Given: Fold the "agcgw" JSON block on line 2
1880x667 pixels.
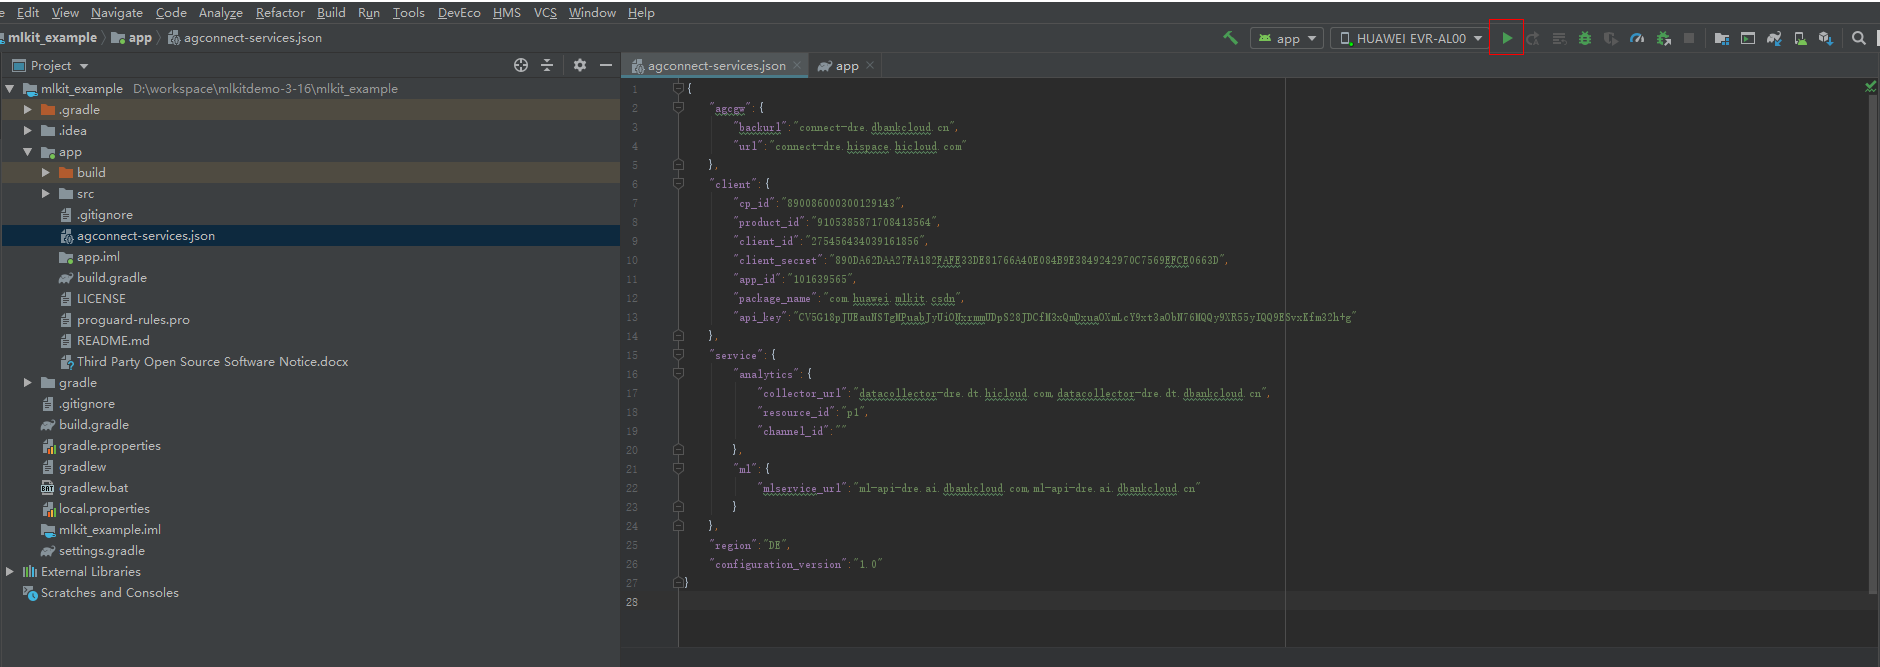Looking at the screenshot, I should point(678,108).
